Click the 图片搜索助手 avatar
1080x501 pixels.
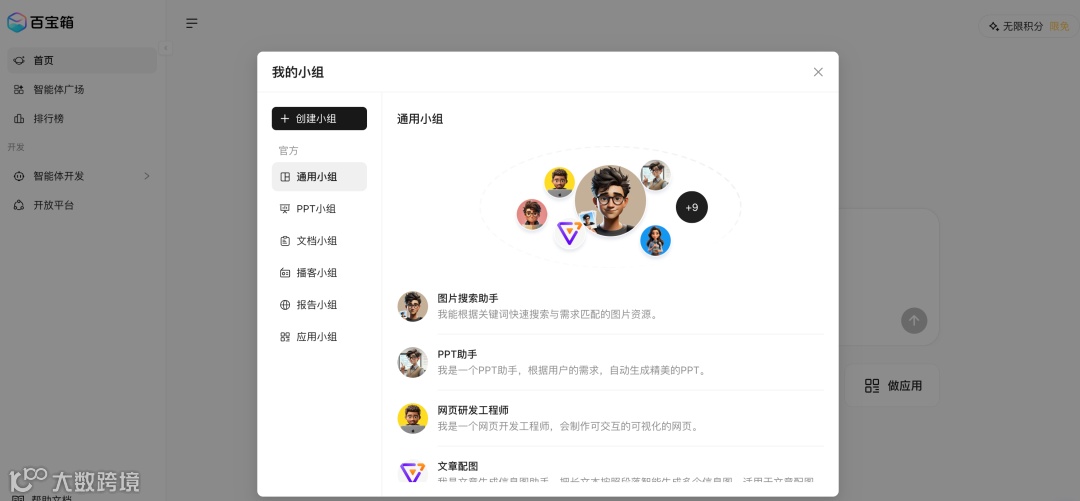(x=413, y=306)
